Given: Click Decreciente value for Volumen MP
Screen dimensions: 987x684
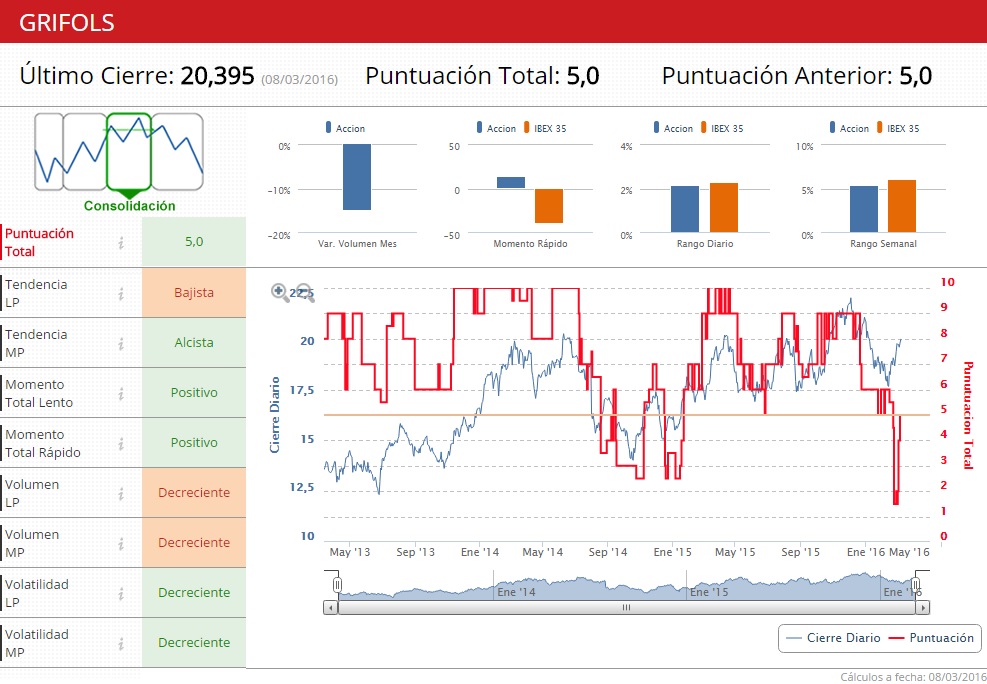Looking at the screenshot, I should pyautogui.click(x=194, y=542).
